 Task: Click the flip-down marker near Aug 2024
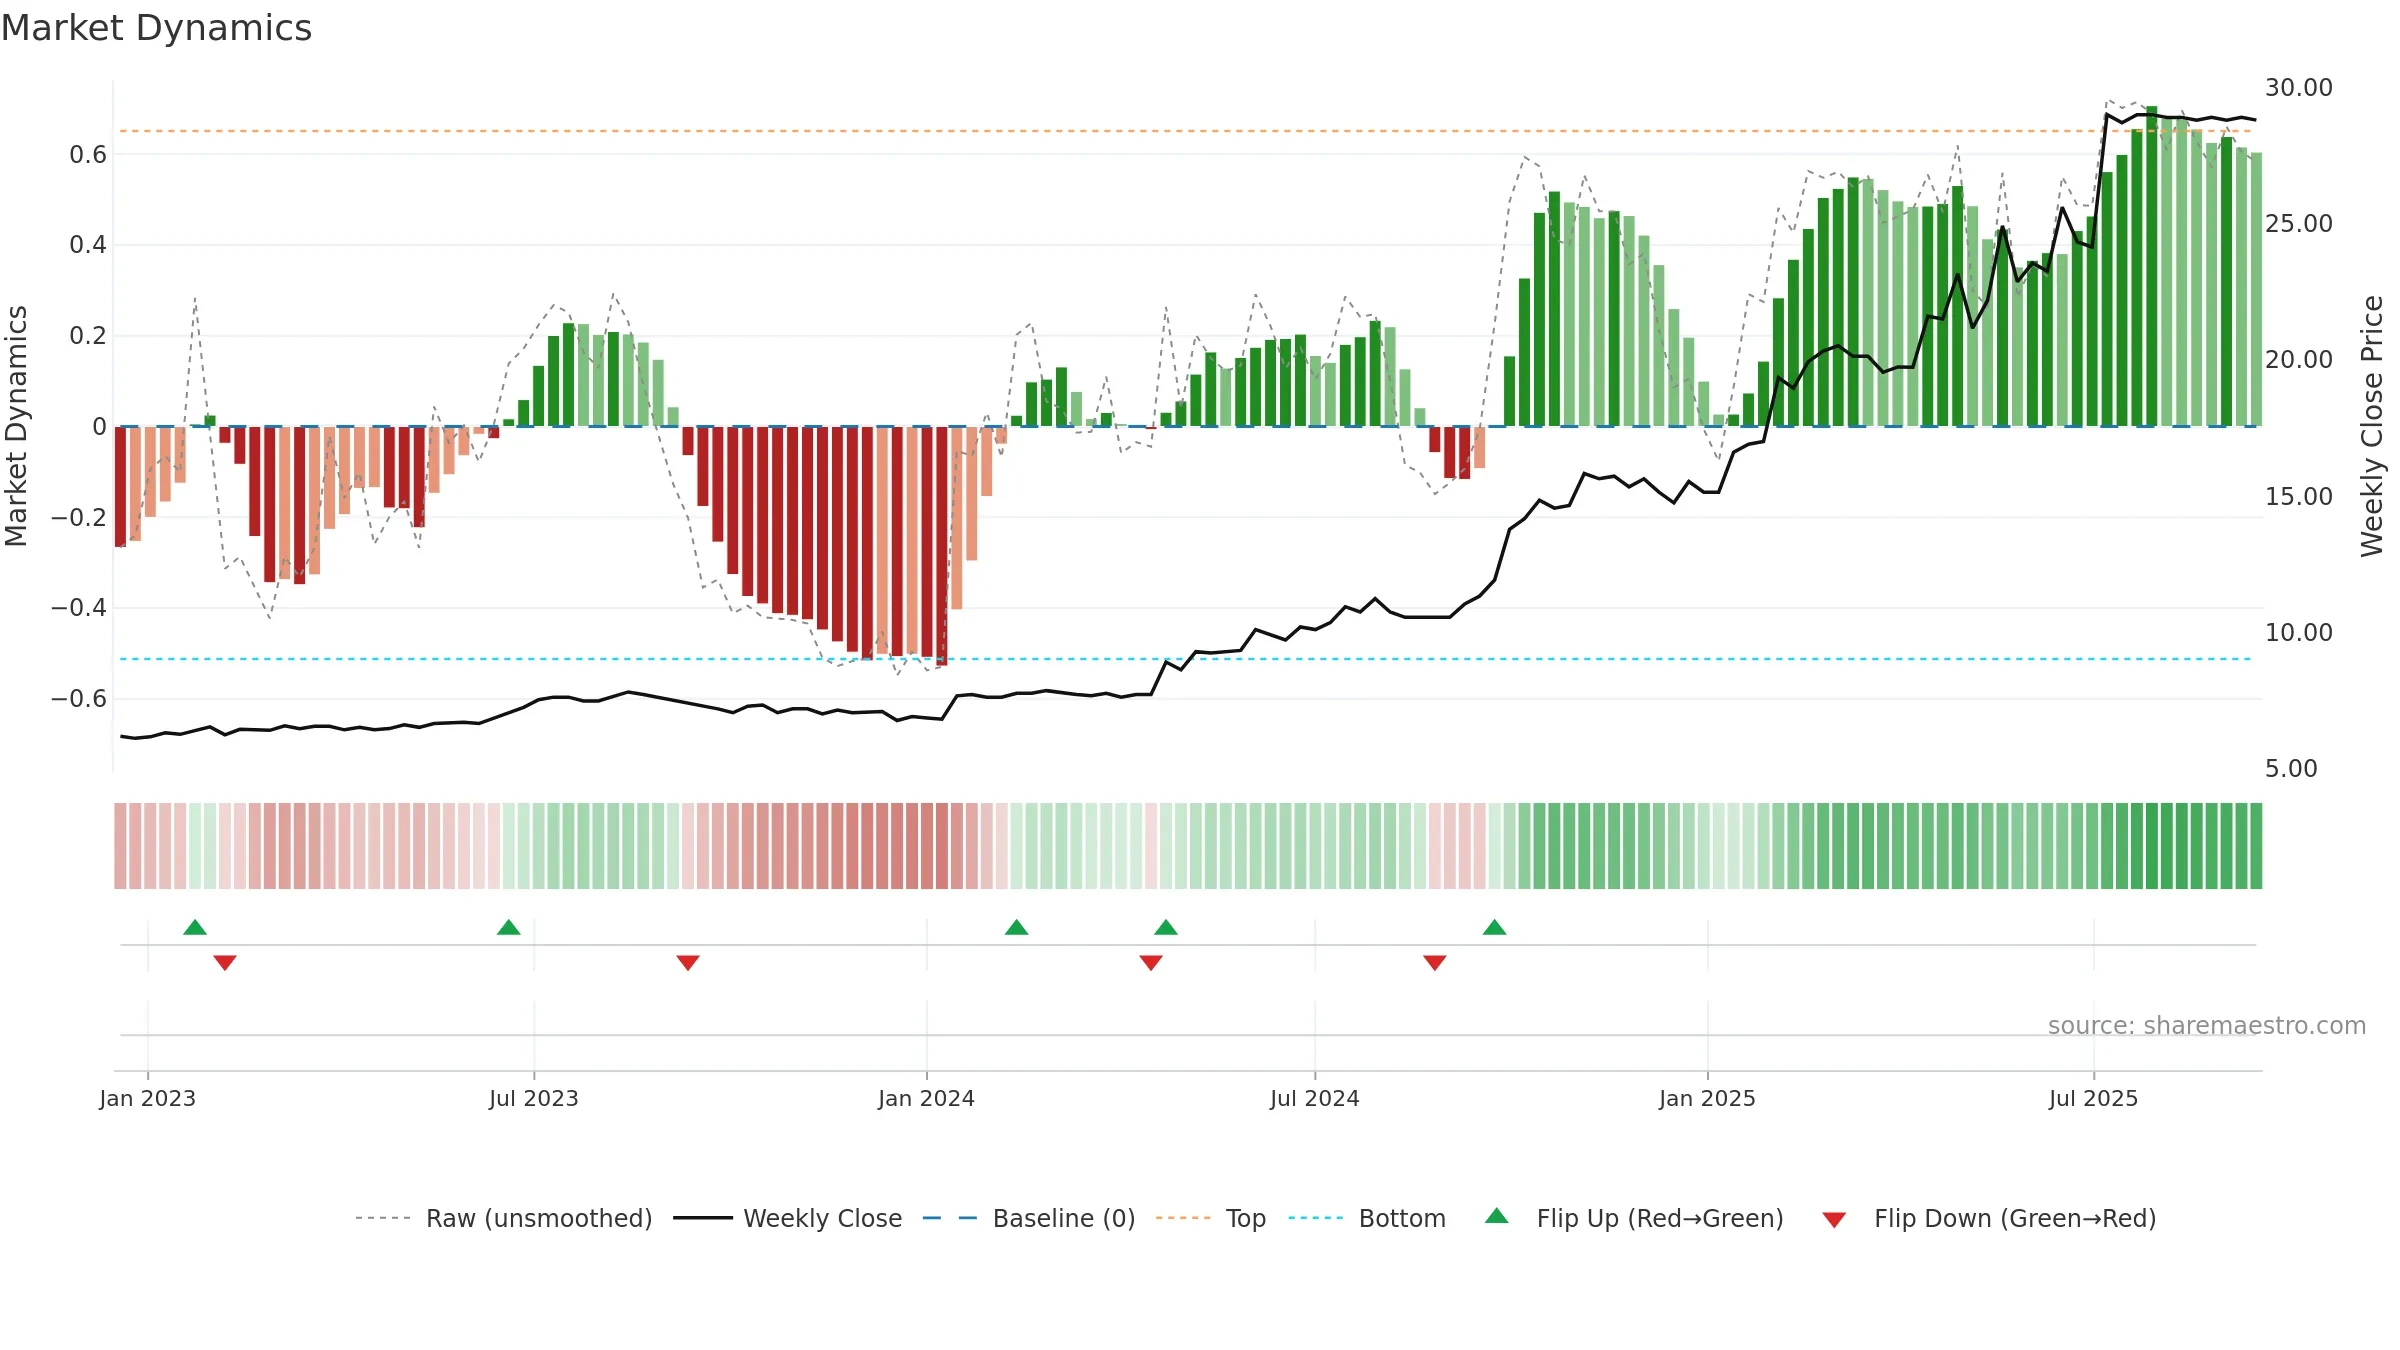(1435, 963)
